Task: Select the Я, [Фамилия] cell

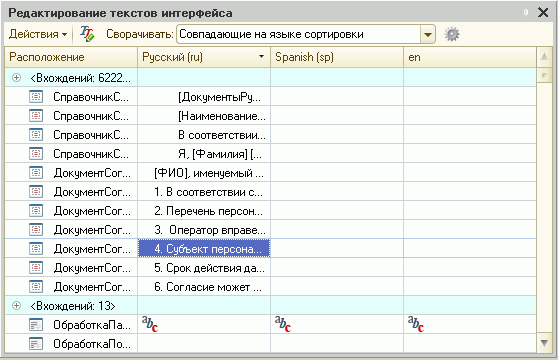Action: [204, 154]
